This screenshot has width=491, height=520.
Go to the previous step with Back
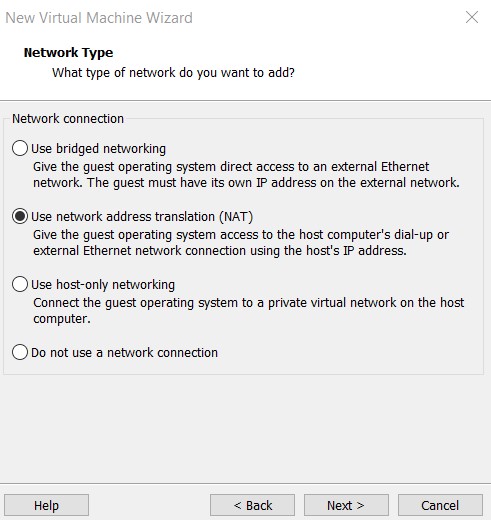[252, 505]
